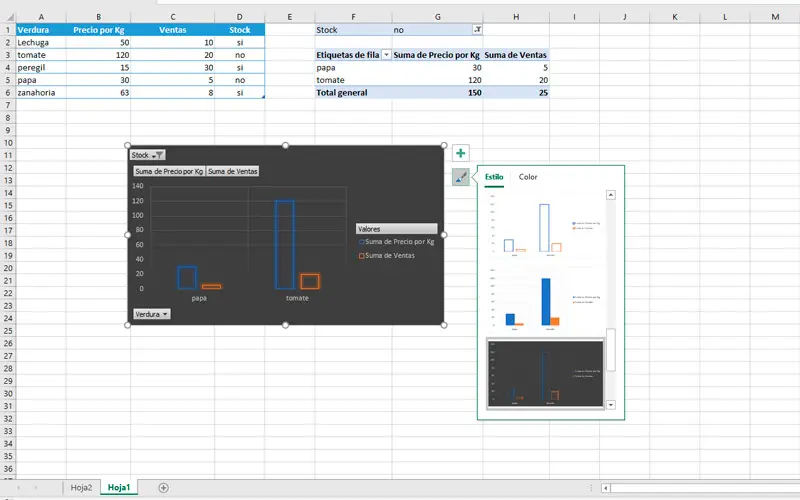Select column header E
This screenshot has width=800, height=500.
(289, 17)
